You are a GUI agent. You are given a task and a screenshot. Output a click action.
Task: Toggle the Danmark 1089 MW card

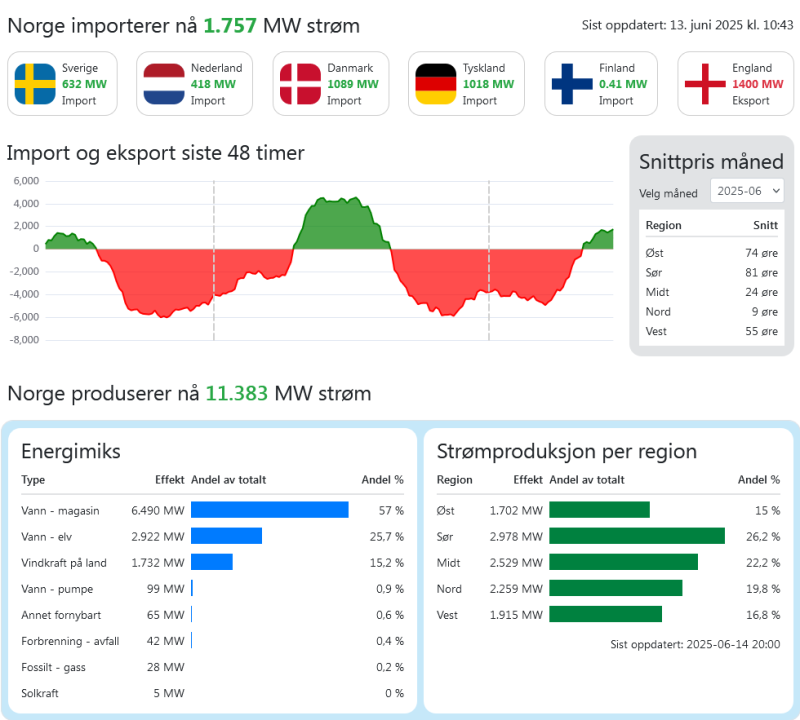[332, 83]
